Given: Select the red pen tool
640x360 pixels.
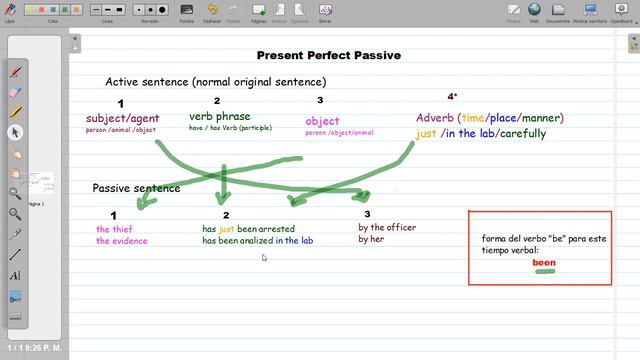Looking at the screenshot, I should coord(16,72).
